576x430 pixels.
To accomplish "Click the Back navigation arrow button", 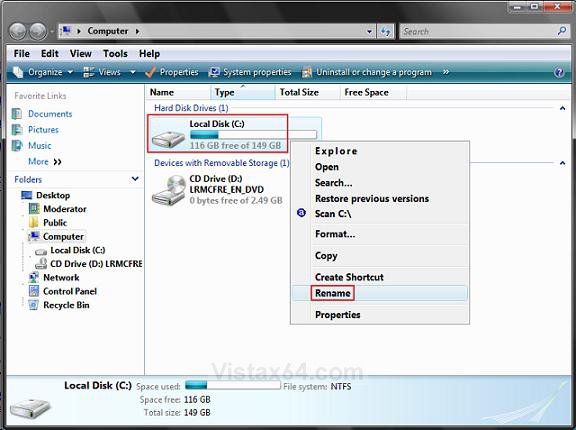I will pos(17,32).
